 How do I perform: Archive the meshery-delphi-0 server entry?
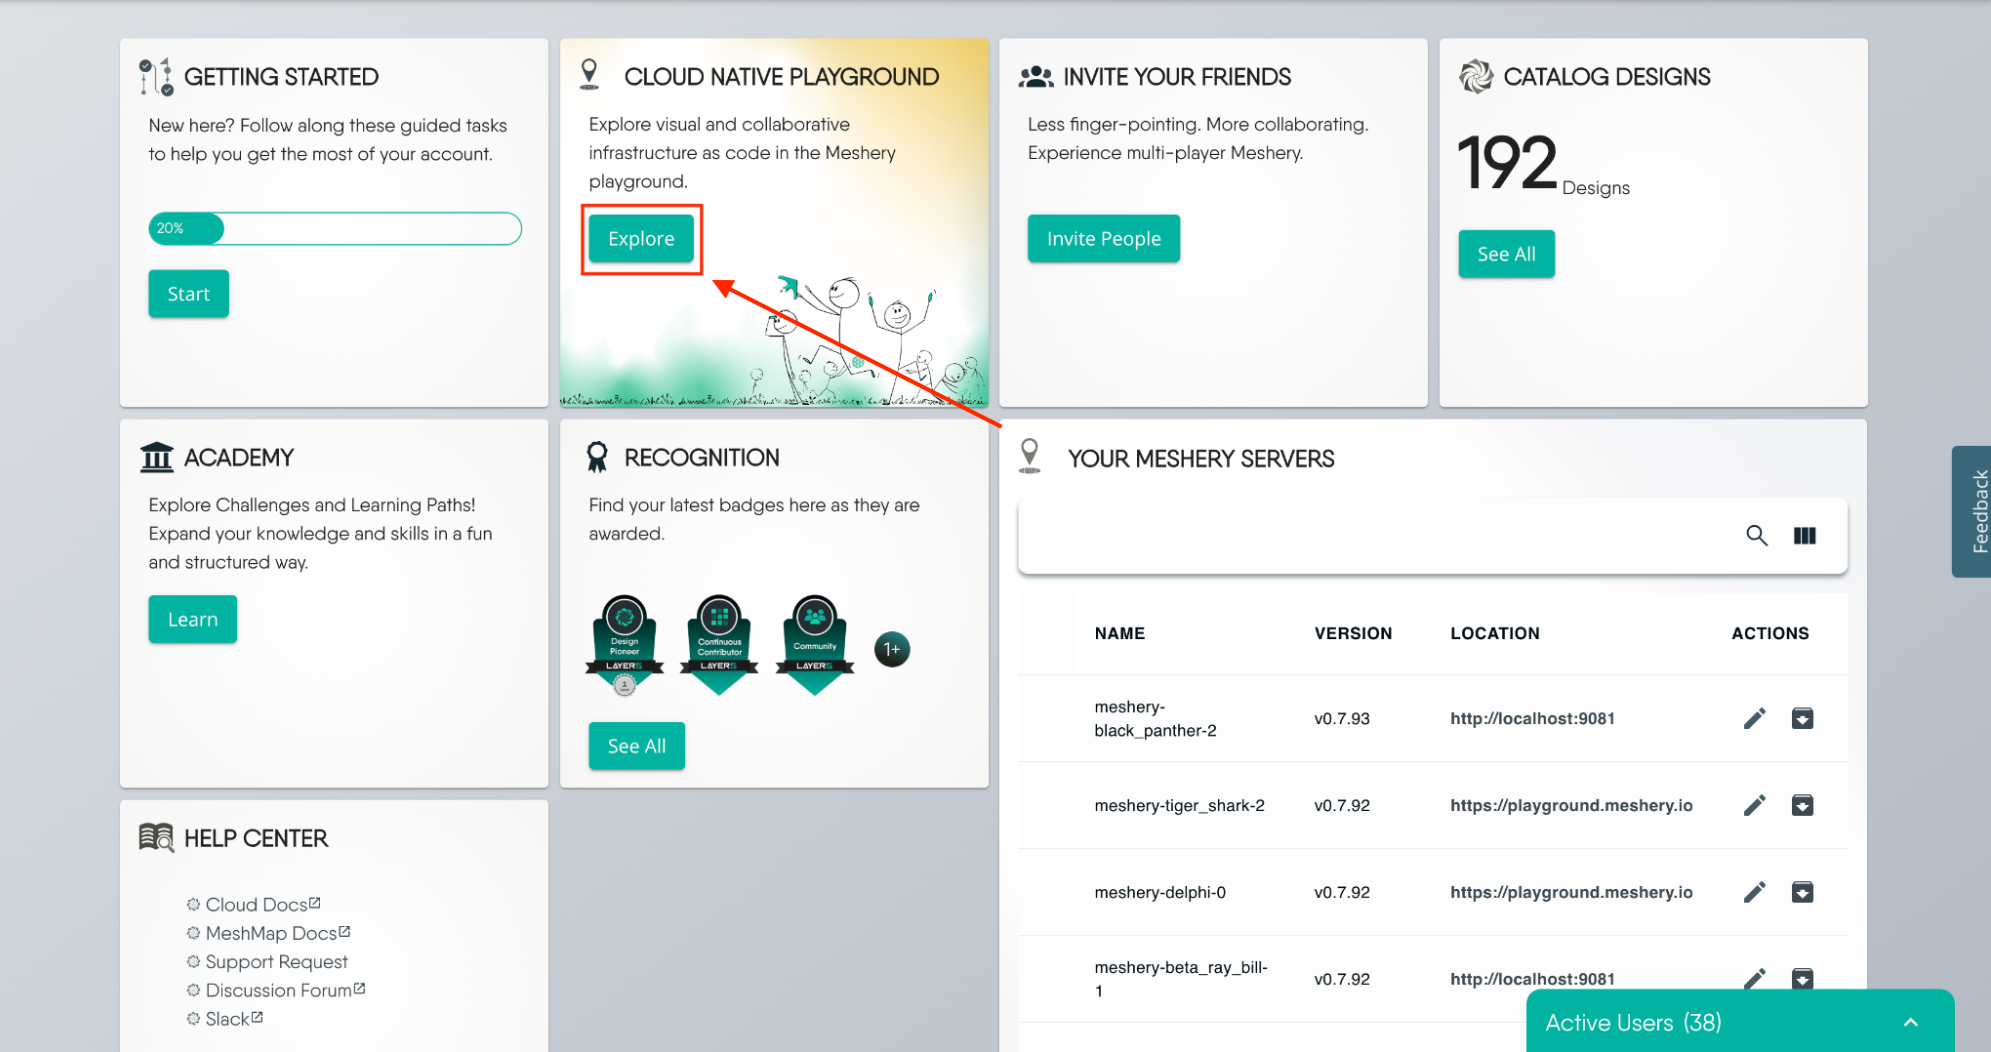pos(1802,892)
